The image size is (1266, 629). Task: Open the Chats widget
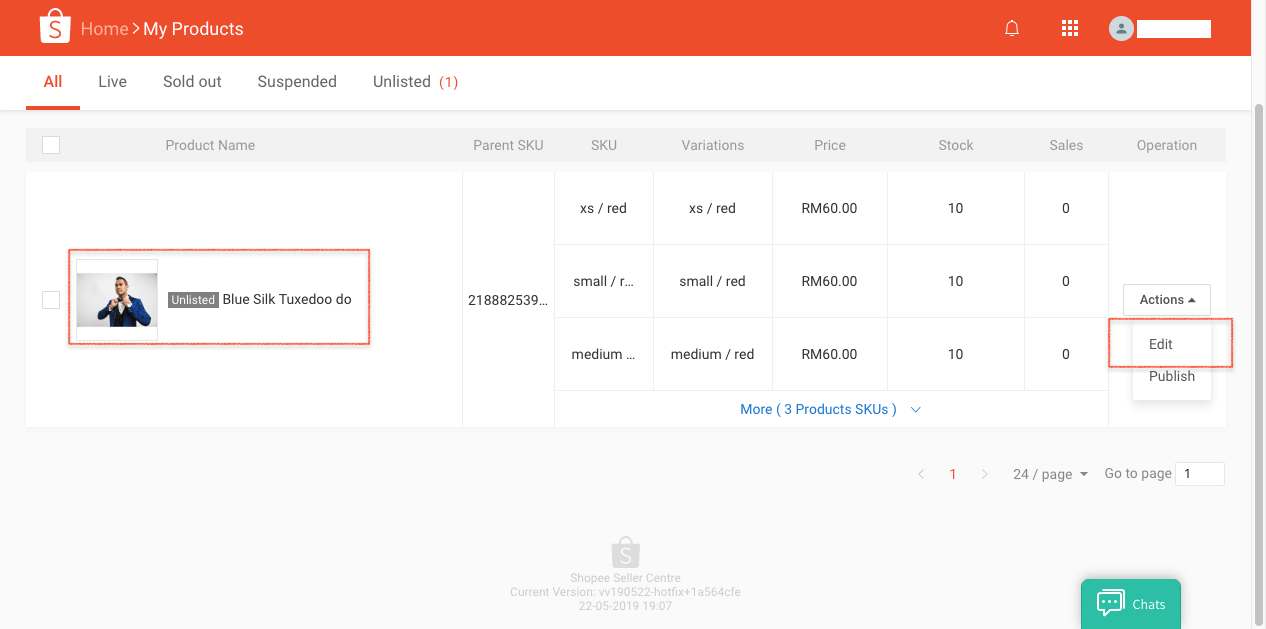[1131, 603]
